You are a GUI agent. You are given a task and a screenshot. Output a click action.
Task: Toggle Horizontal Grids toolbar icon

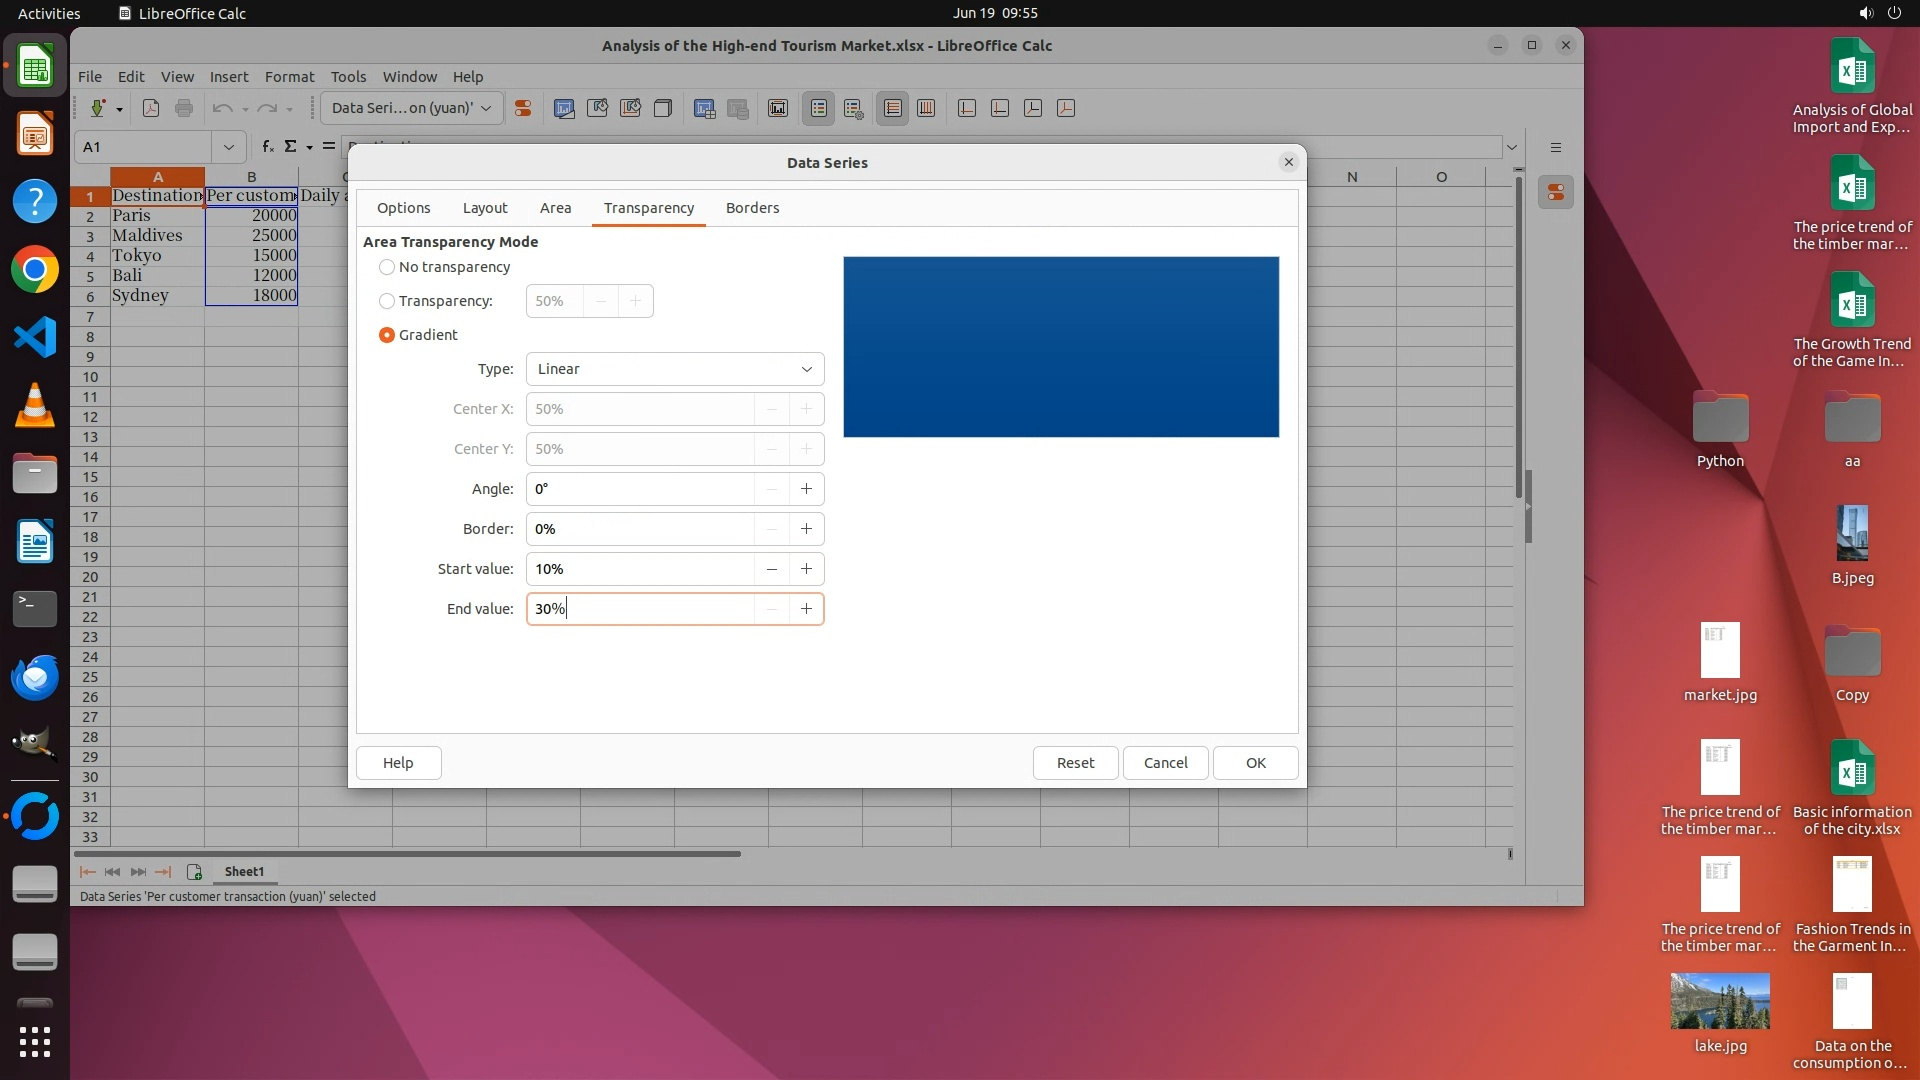pyautogui.click(x=893, y=109)
